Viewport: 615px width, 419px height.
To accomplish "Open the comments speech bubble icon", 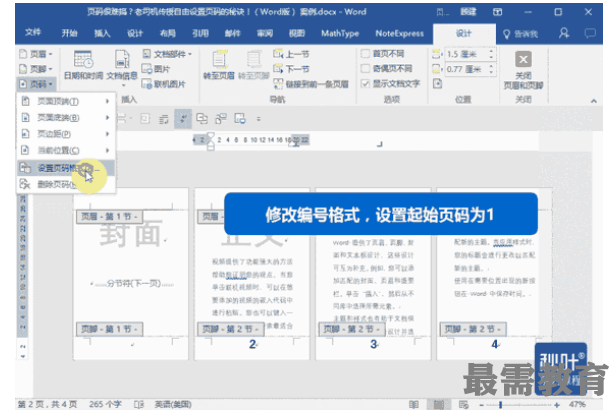I will coord(590,33).
